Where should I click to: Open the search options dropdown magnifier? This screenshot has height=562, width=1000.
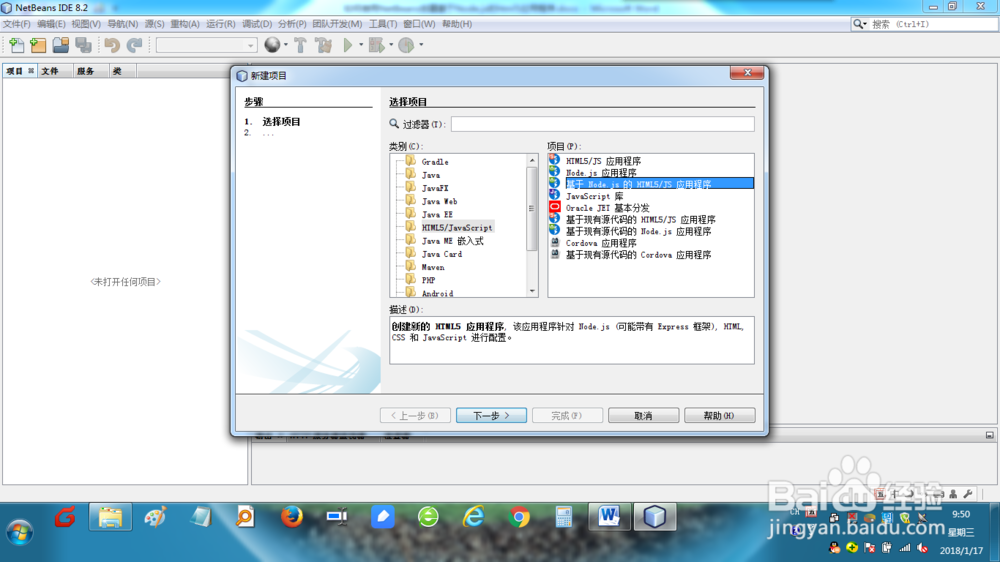[x=860, y=24]
